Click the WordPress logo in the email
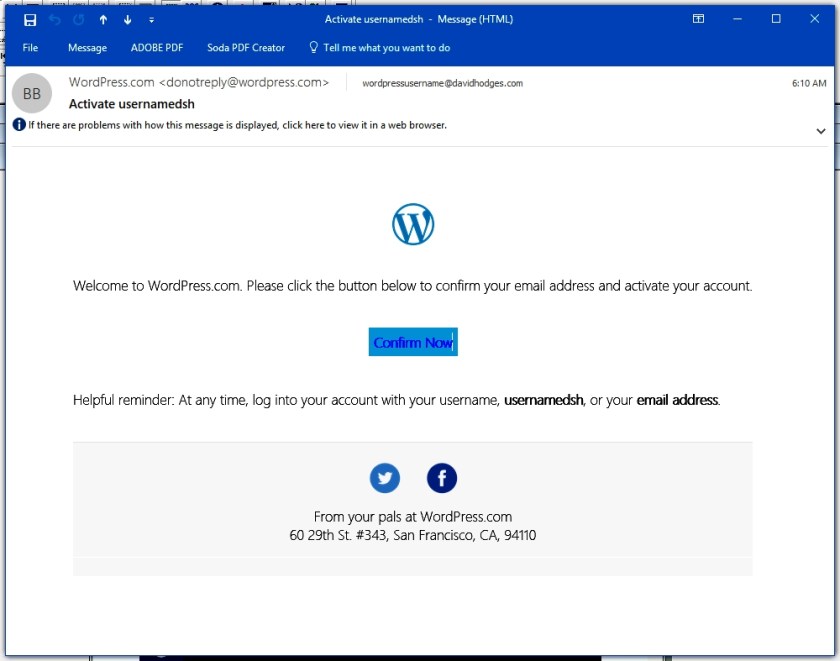Image resolution: width=840 pixels, height=661 pixels. [412, 224]
